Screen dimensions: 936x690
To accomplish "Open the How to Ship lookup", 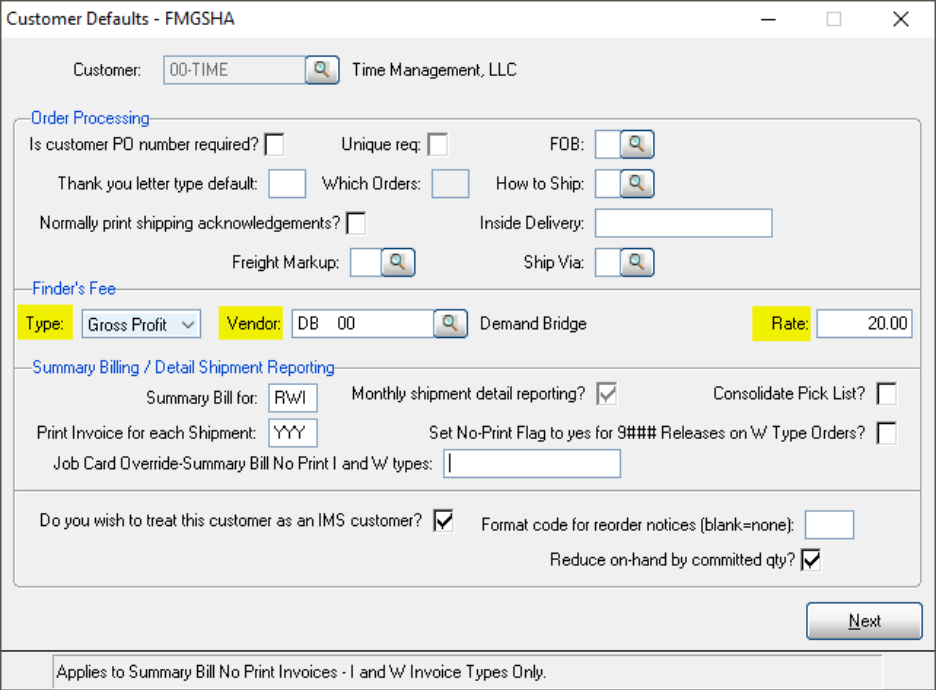I will [637, 184].
